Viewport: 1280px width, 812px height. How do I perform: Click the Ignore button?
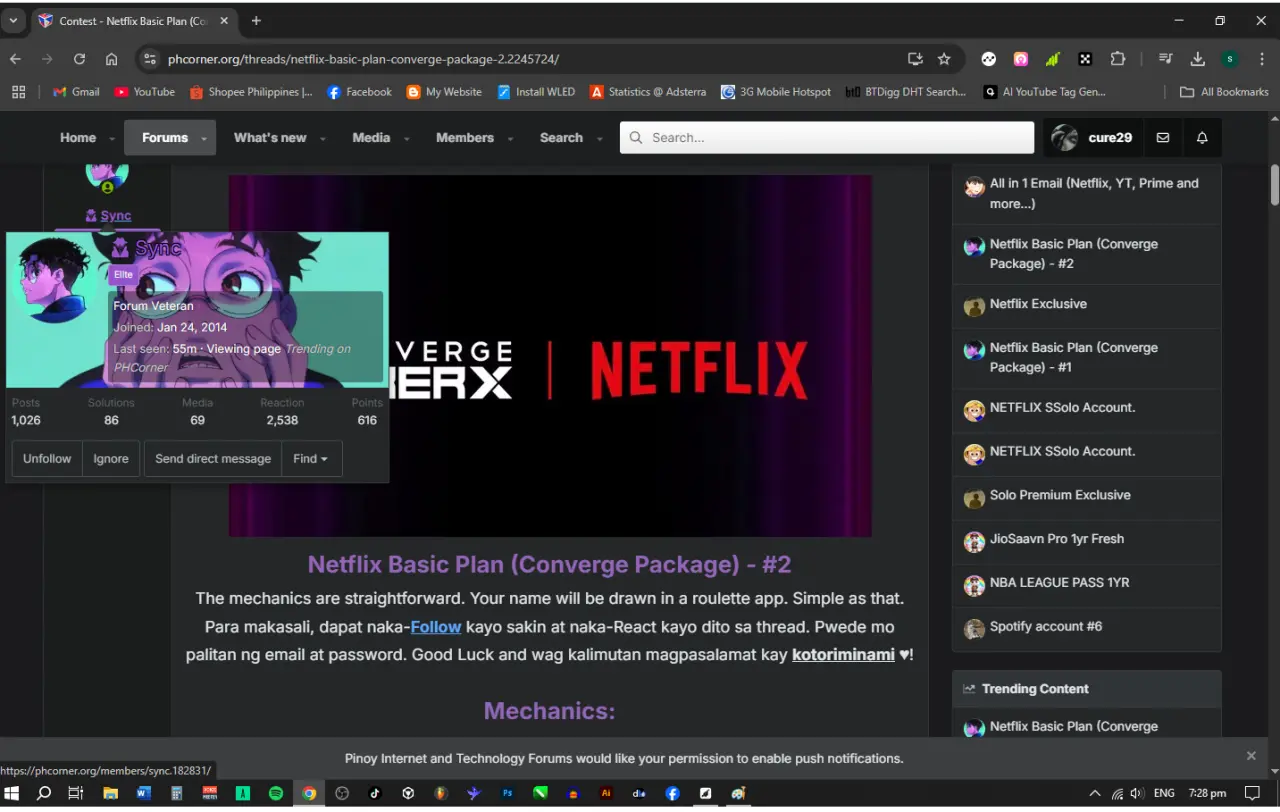[x=111, y=459]
